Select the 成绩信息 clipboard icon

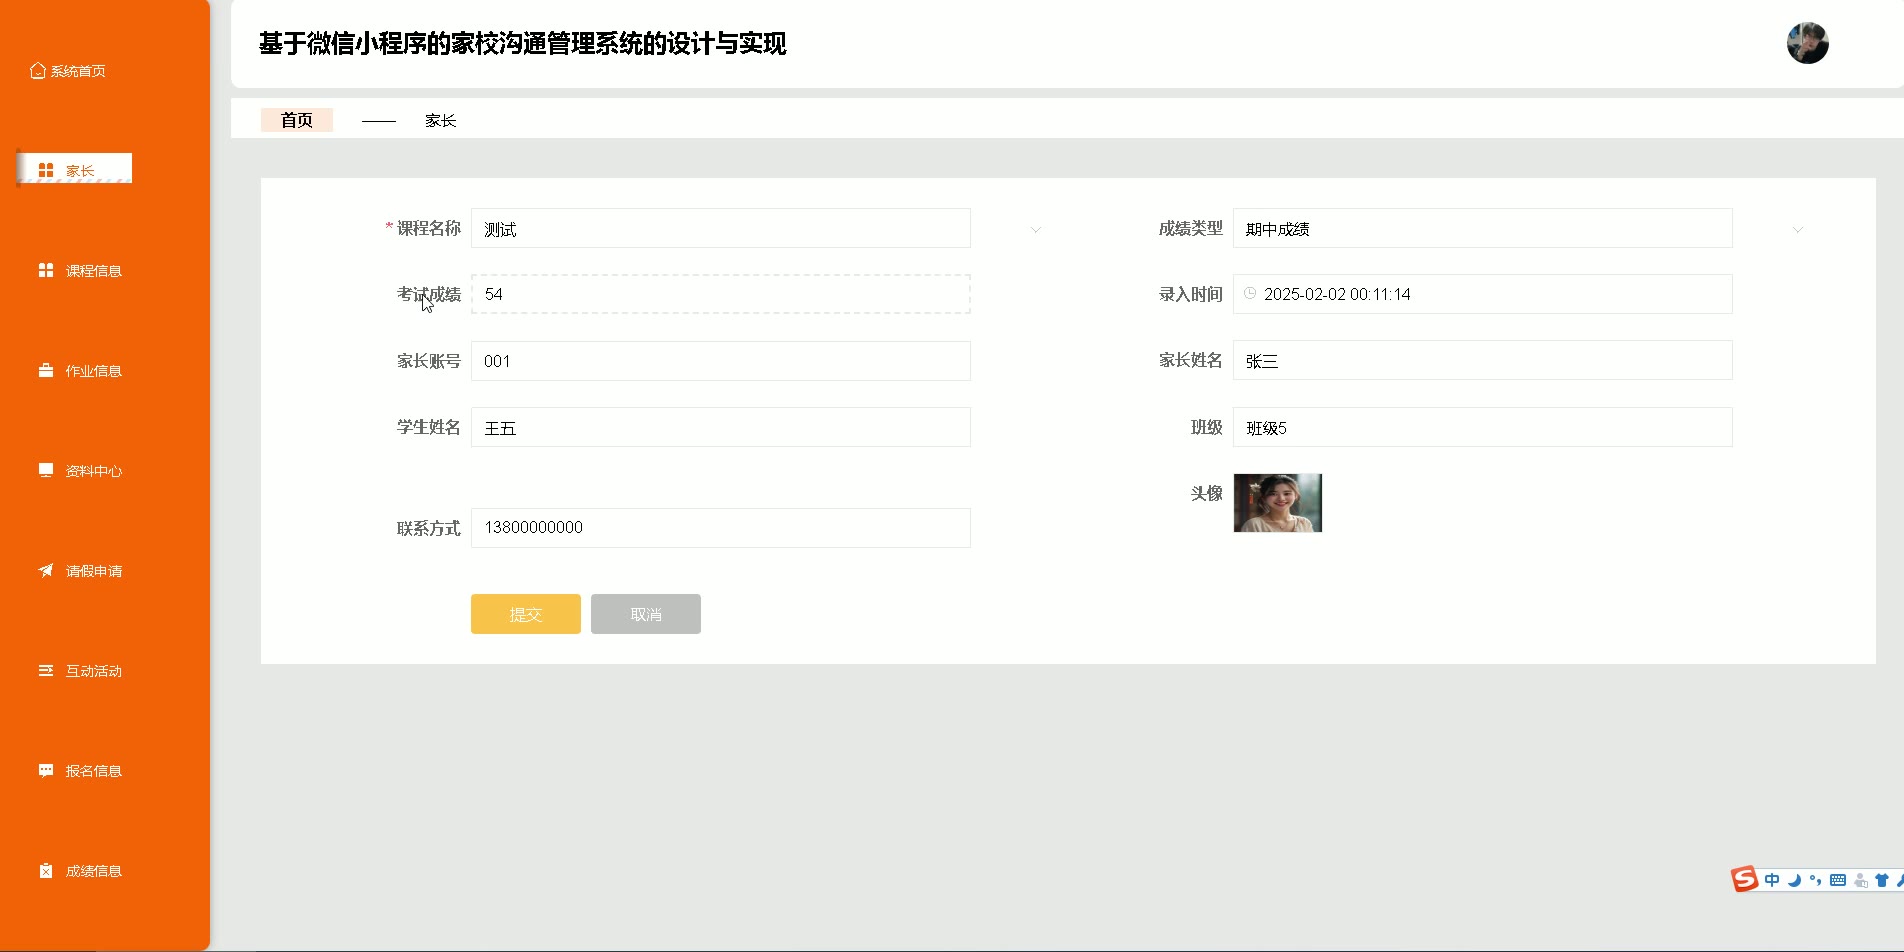pos(46,871)
